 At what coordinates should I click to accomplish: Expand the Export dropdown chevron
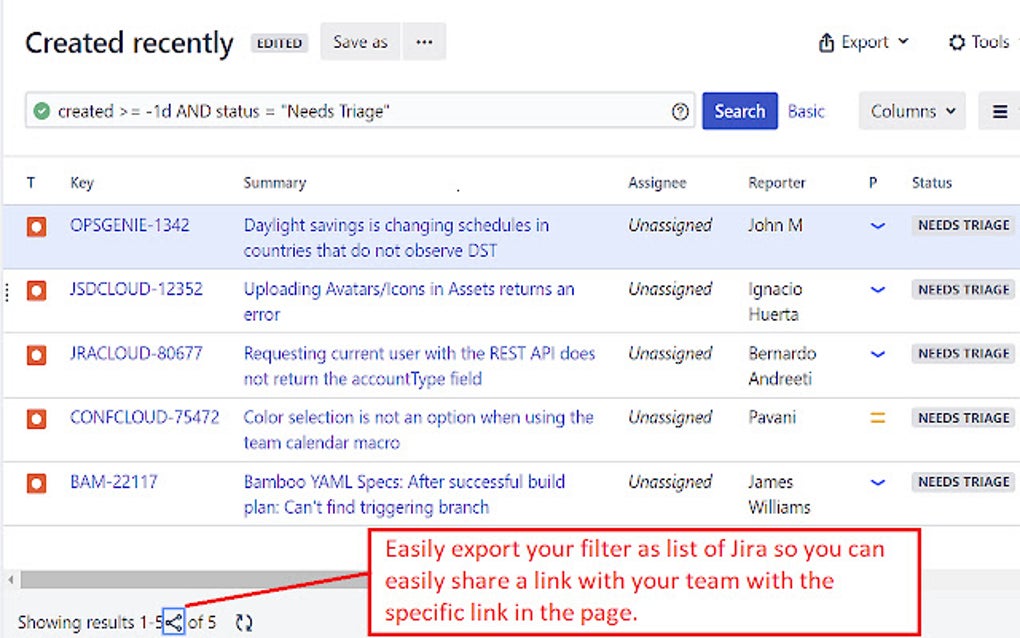903,42
